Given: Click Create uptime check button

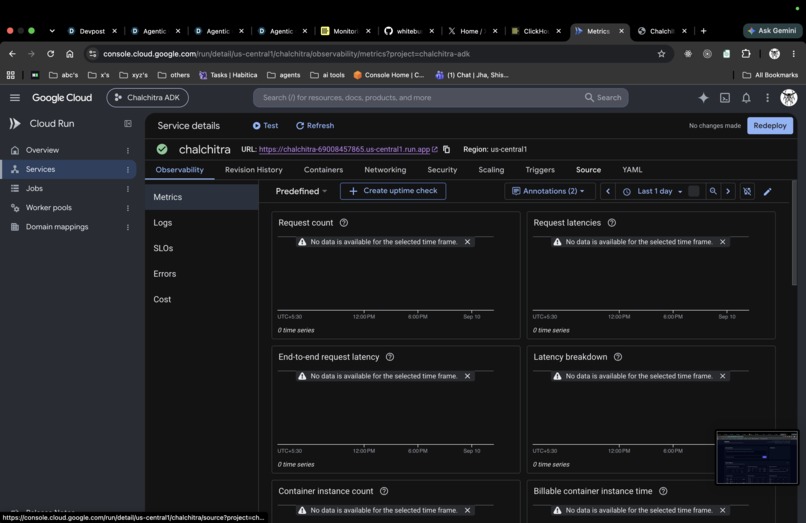Looking at the screenshot, I should tap(393, 191).
